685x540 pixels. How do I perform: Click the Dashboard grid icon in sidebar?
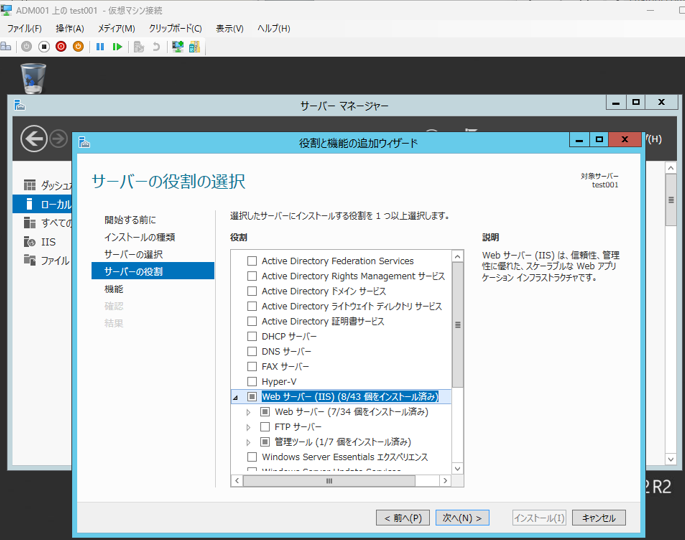30,185
